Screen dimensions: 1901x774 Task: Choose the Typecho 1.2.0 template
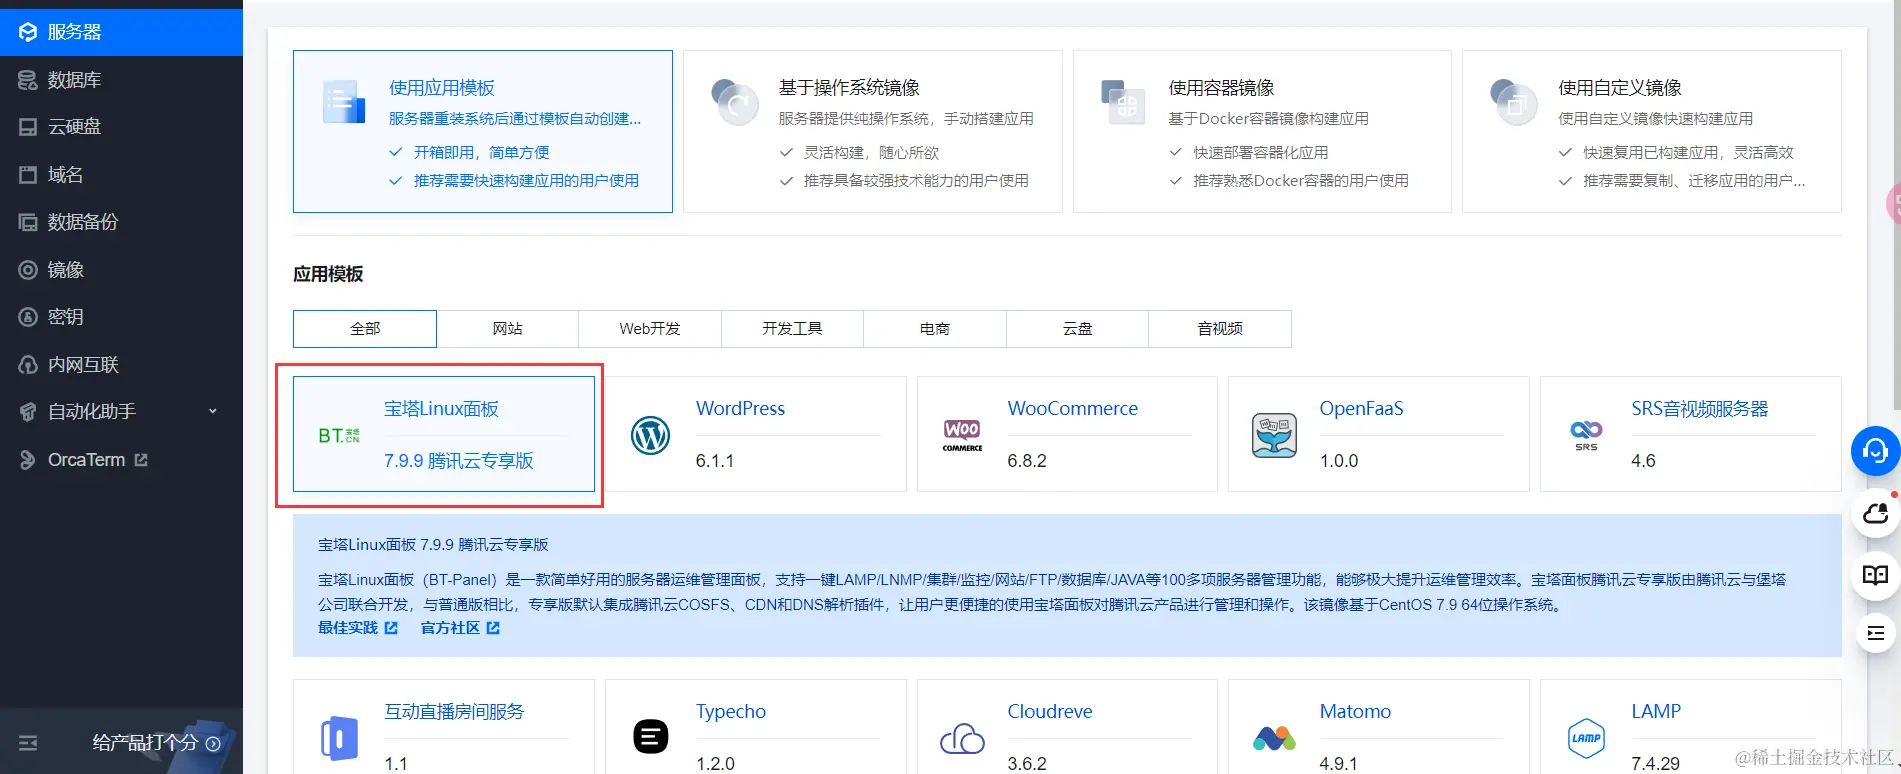[756, 727]
